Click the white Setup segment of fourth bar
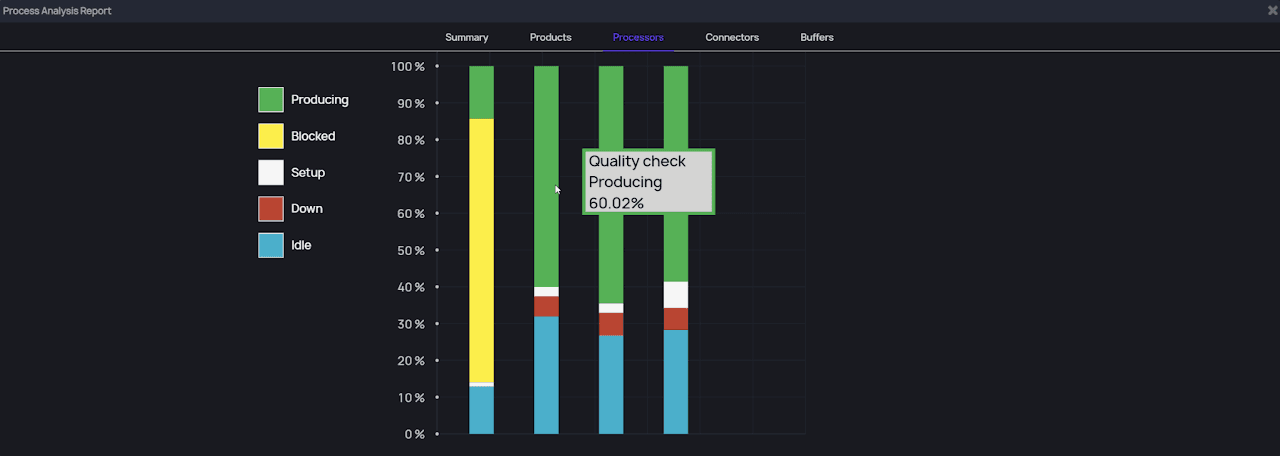Viewport: 1280px width, 456px height. pyautogui.click(x=676, y=295)
